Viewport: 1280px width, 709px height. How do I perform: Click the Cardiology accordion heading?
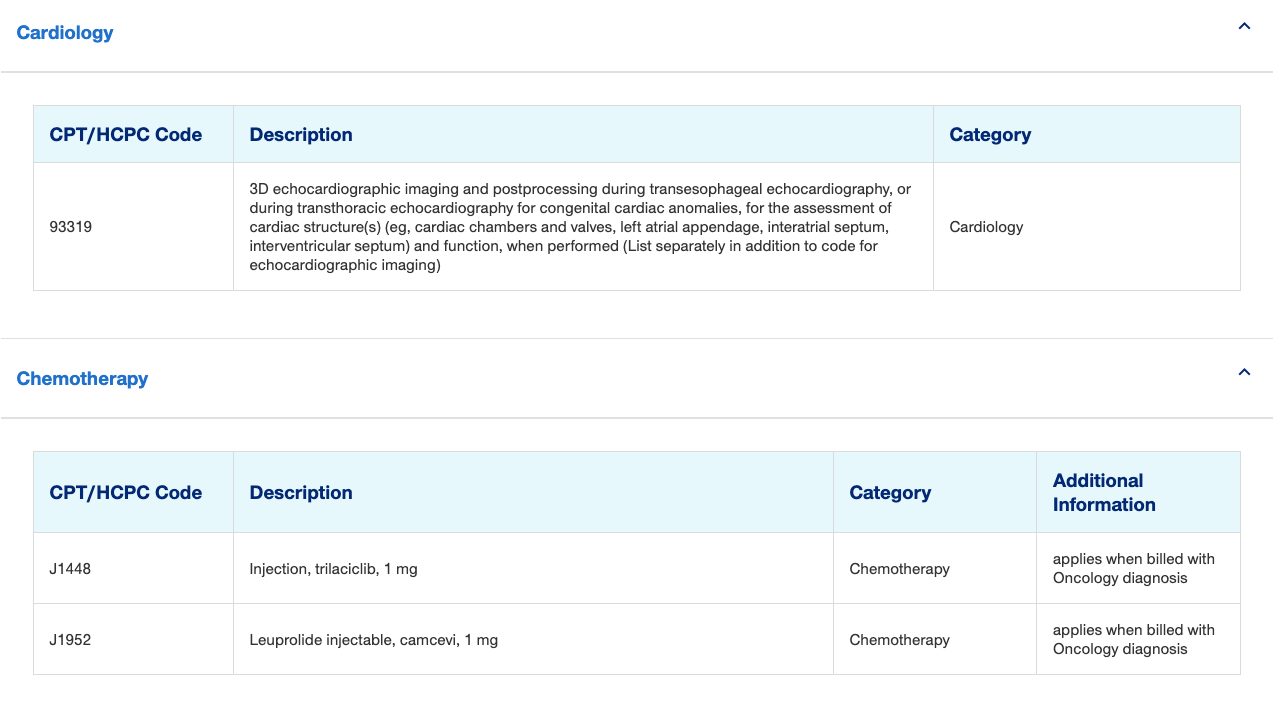click(65, 33)
